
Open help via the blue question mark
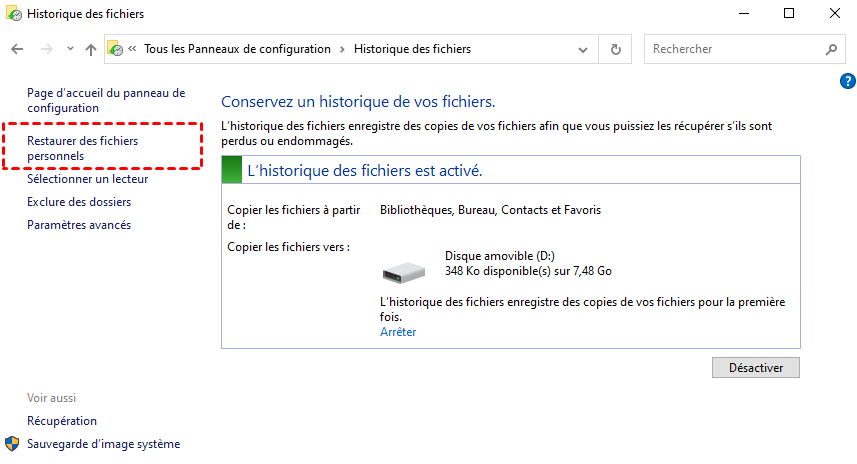pyautogui.click(x=847, y=81)
